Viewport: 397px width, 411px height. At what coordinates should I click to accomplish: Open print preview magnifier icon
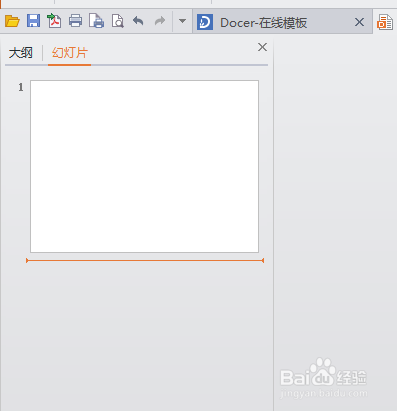coord(118,21)
